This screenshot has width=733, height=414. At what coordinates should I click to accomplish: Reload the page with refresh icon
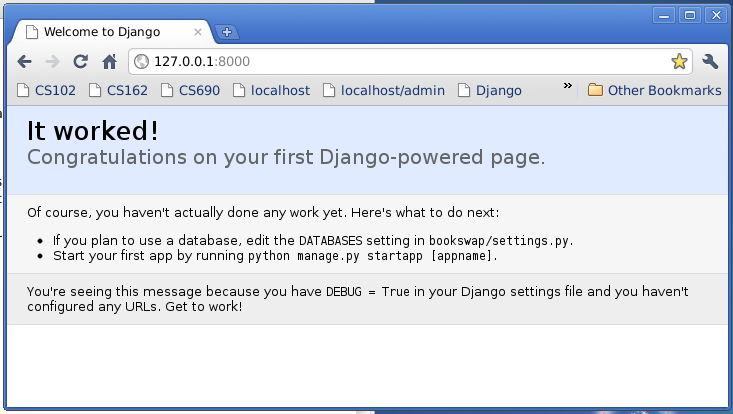pos(80,61)
